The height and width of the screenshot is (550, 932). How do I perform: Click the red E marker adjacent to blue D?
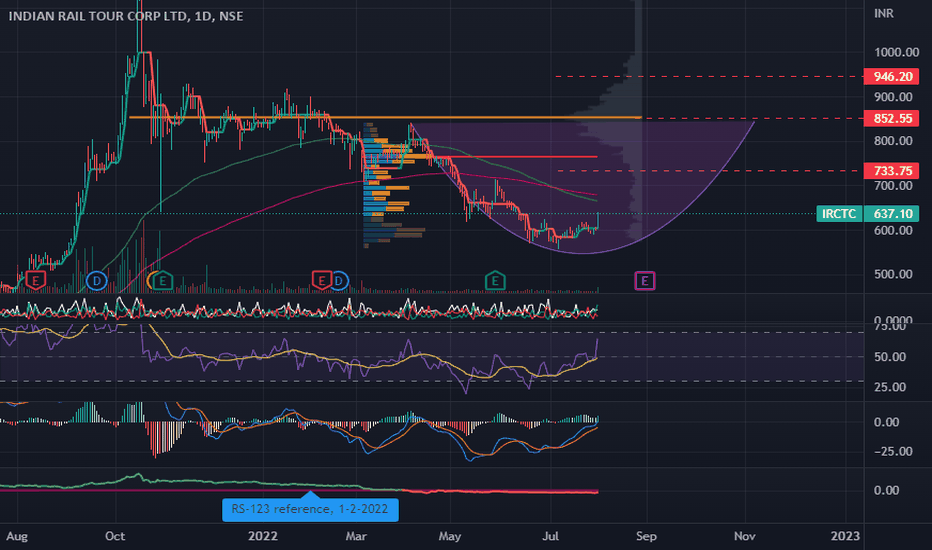322,280
